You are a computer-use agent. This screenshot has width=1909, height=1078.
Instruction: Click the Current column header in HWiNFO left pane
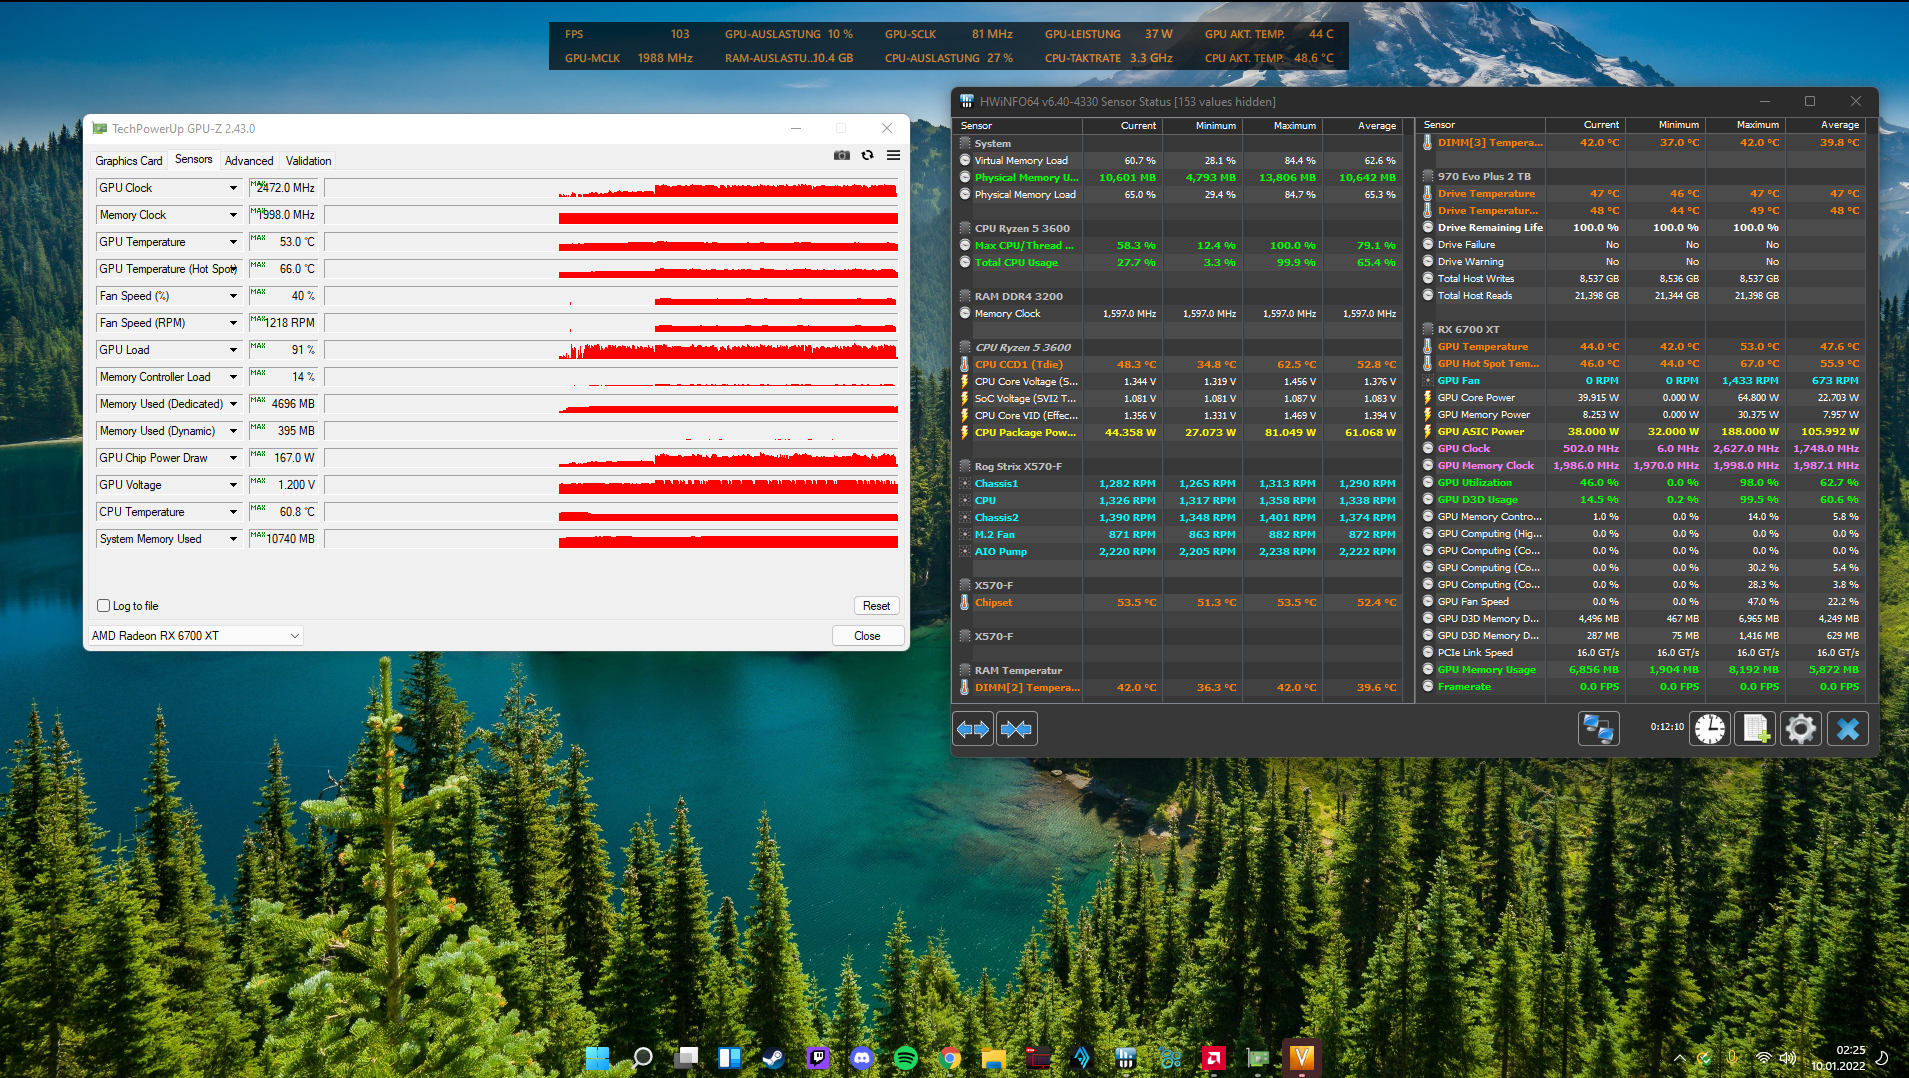(1123, 126)
